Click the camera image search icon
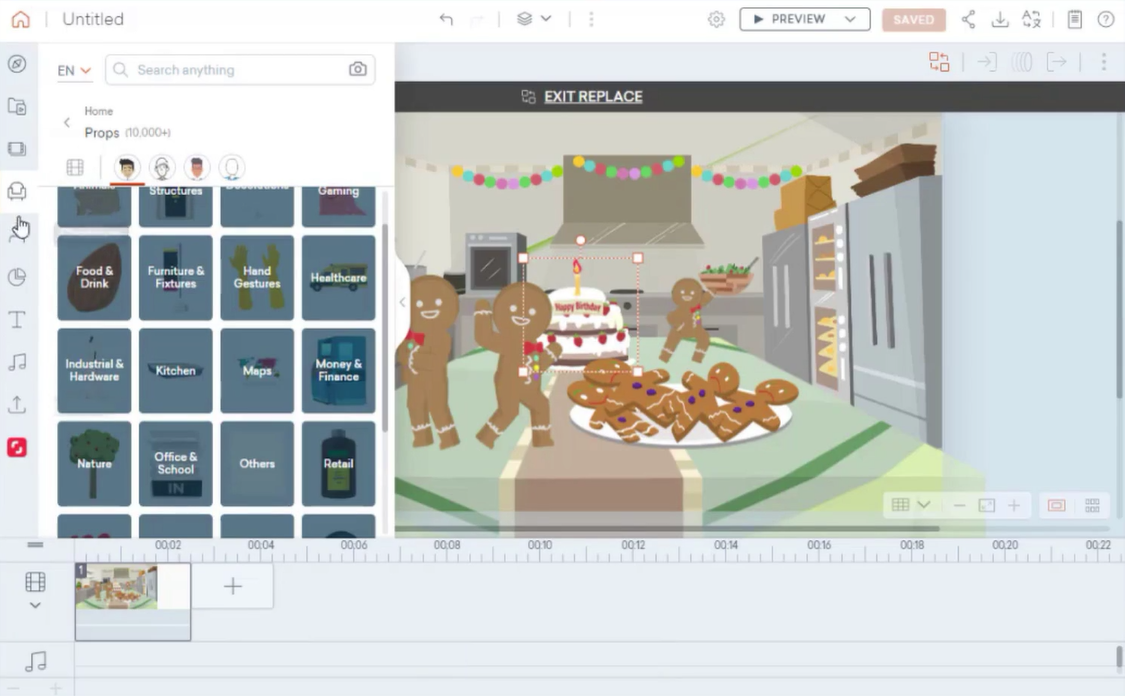1125x696 pixels. tap(357, 70)
